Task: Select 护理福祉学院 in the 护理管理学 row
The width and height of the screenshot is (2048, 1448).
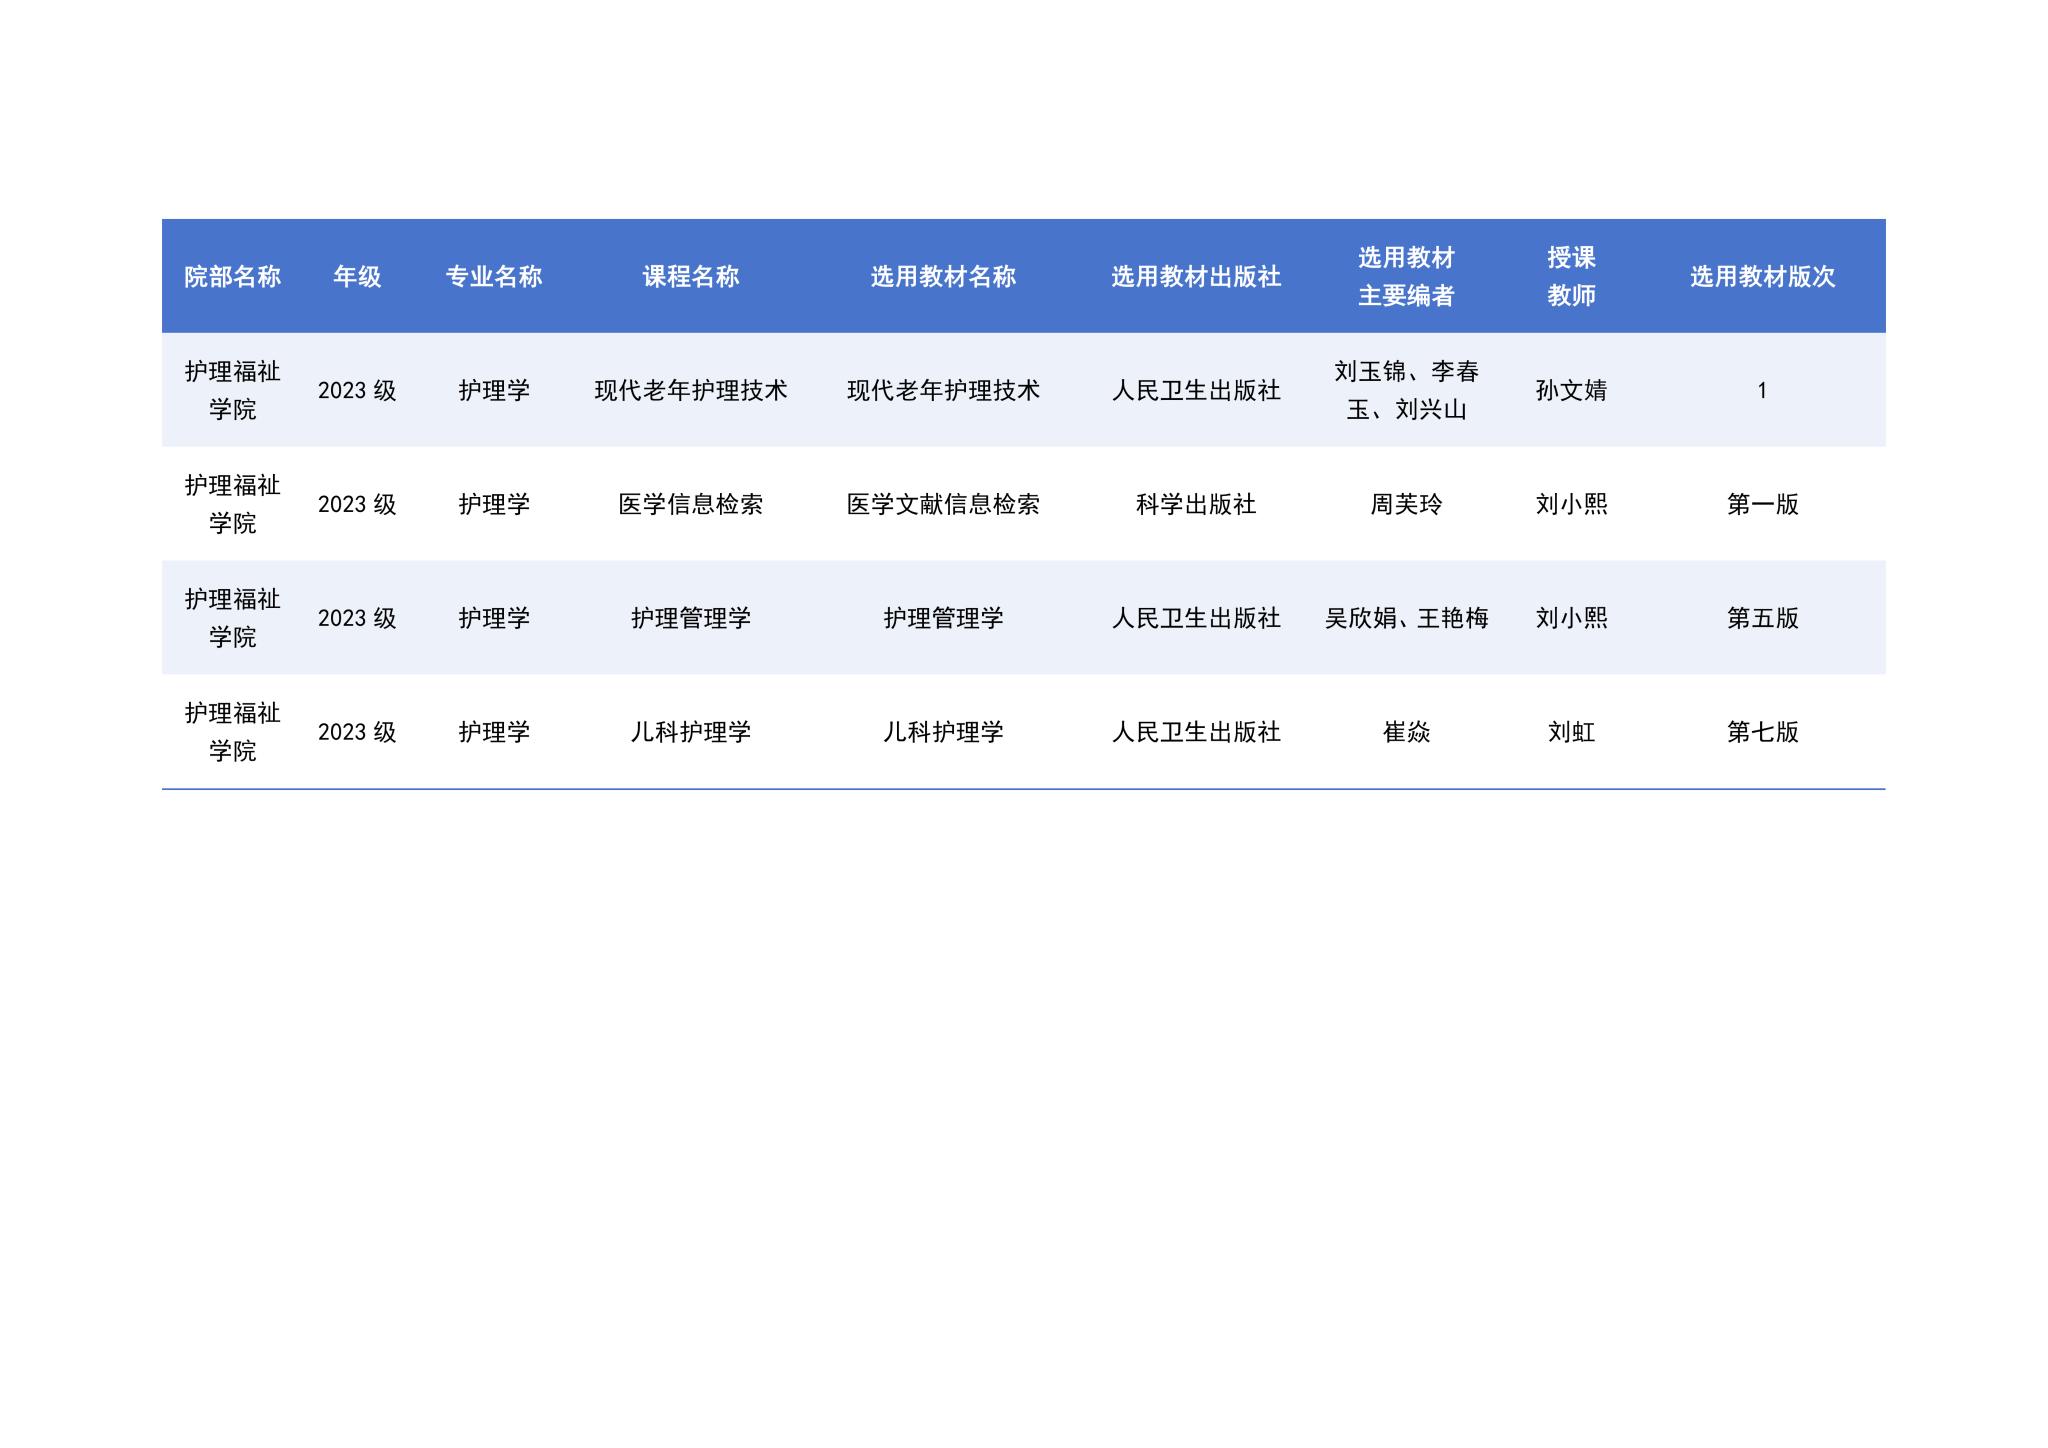Action: (232, 619)
